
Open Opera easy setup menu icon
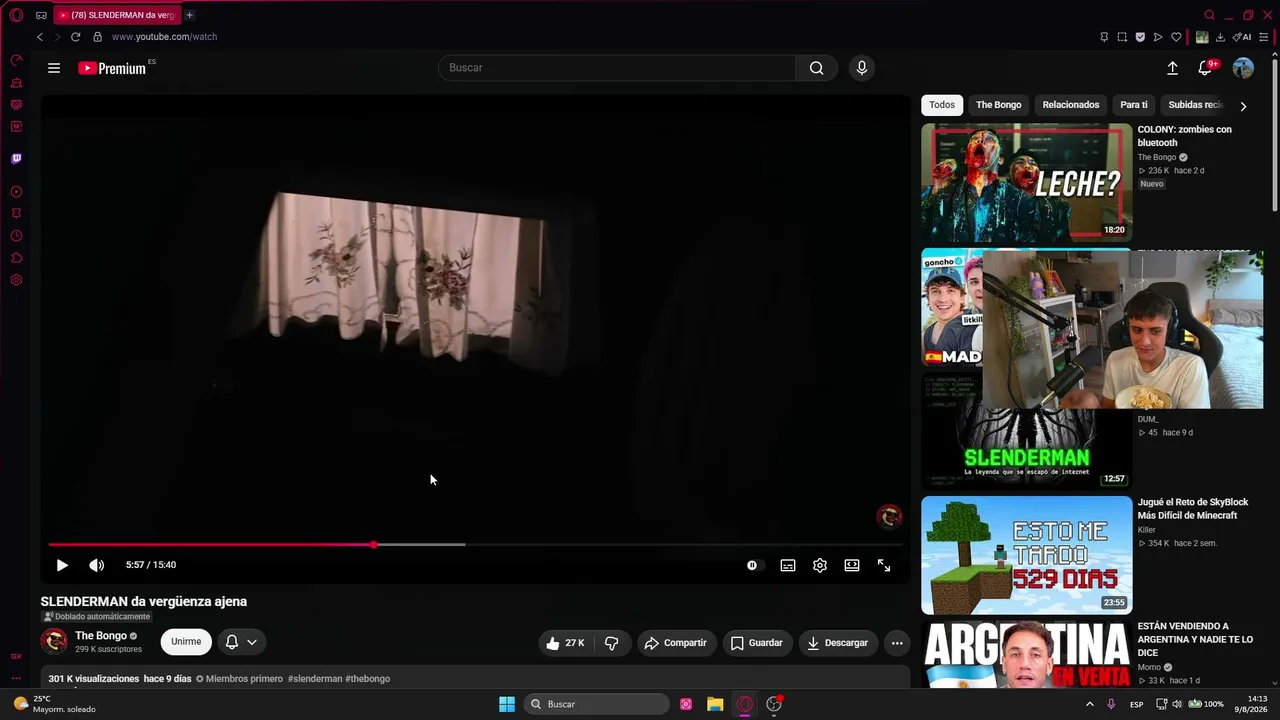click(1264, 37)
